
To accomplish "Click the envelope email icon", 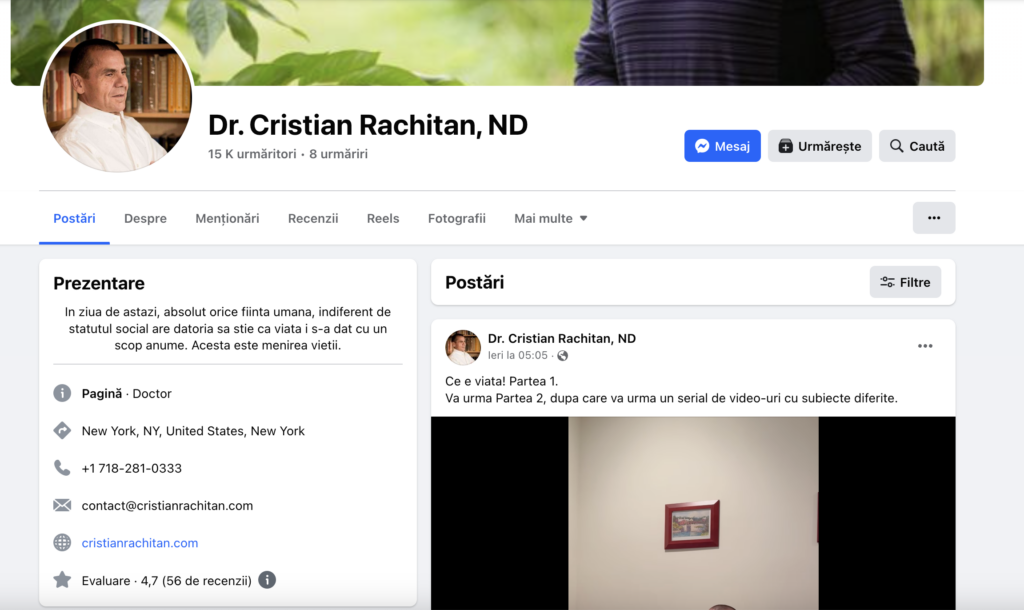I will [62, 506].
